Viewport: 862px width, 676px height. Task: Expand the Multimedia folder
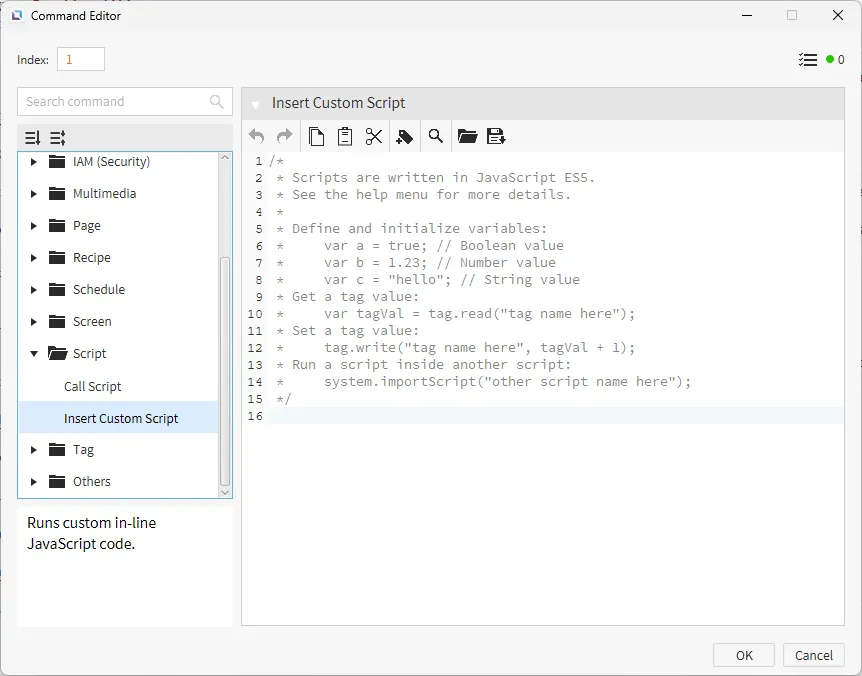[34, 194]
